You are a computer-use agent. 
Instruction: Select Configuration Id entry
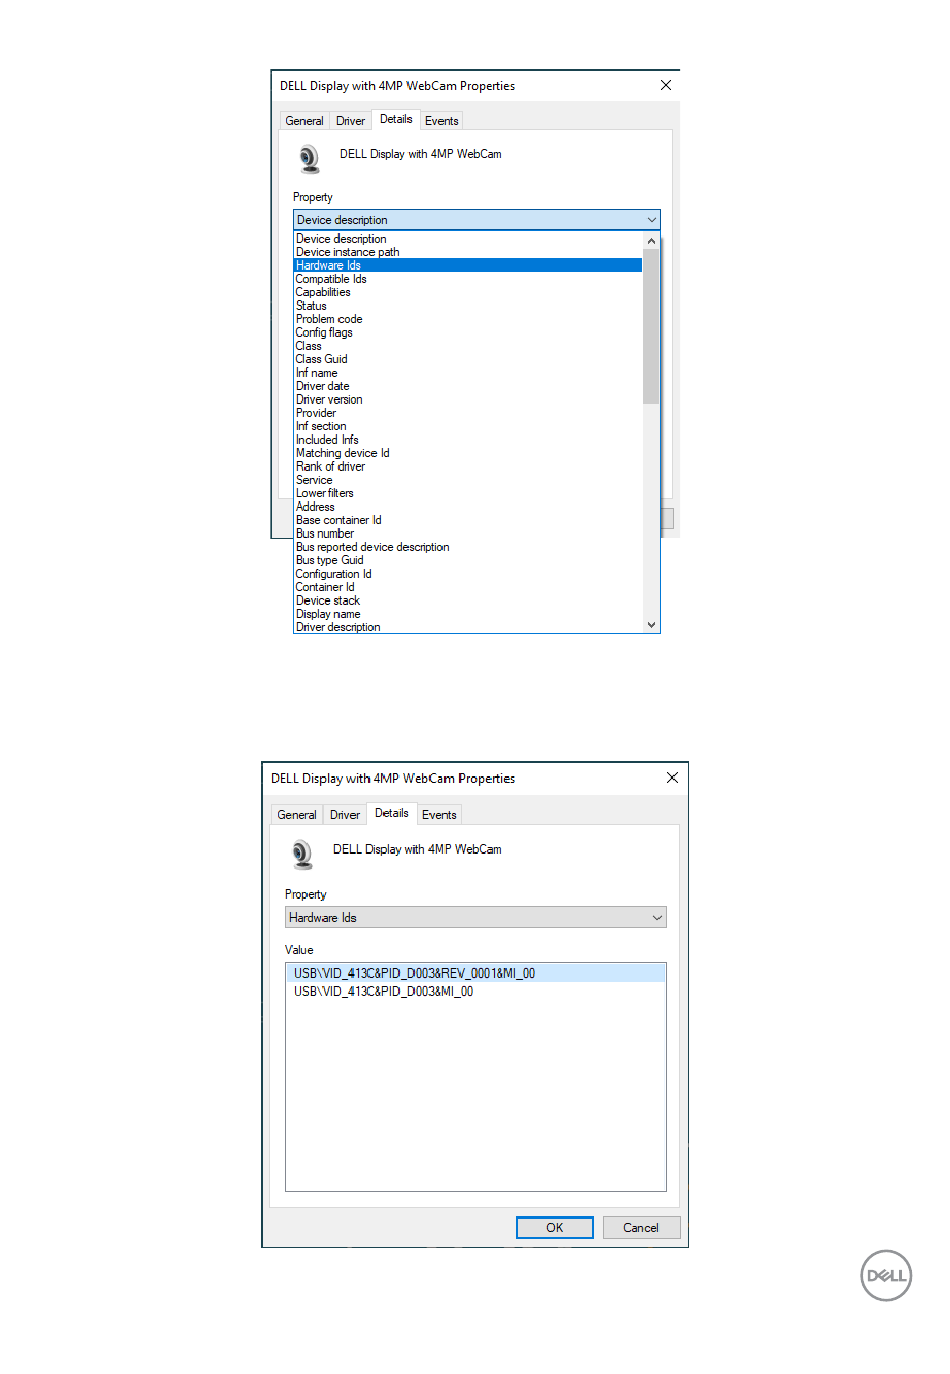(x=468, y=574)
